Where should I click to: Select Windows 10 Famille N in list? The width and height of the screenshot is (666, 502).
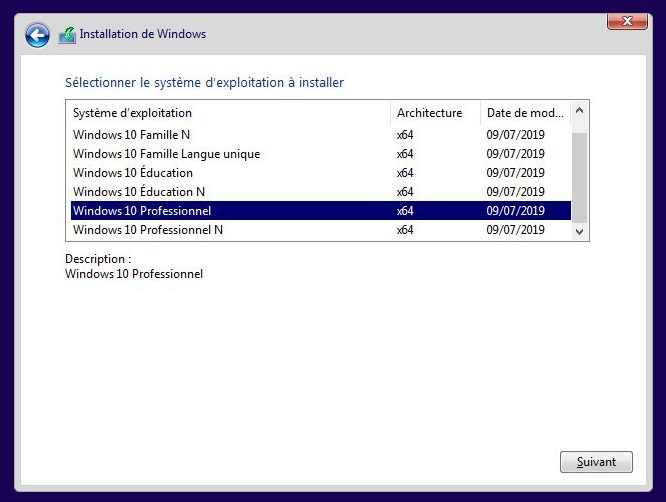pos(131,135)
